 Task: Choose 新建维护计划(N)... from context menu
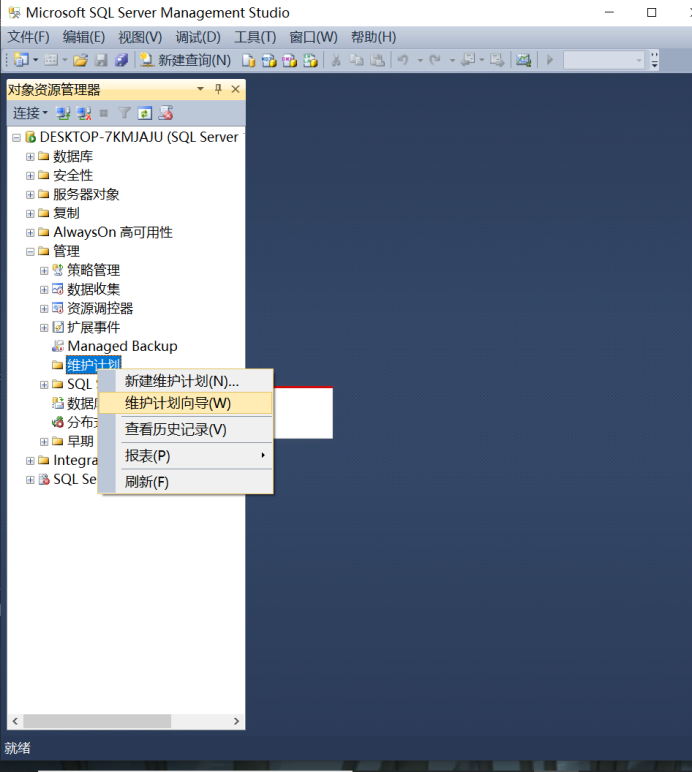(x=186, y=381)
